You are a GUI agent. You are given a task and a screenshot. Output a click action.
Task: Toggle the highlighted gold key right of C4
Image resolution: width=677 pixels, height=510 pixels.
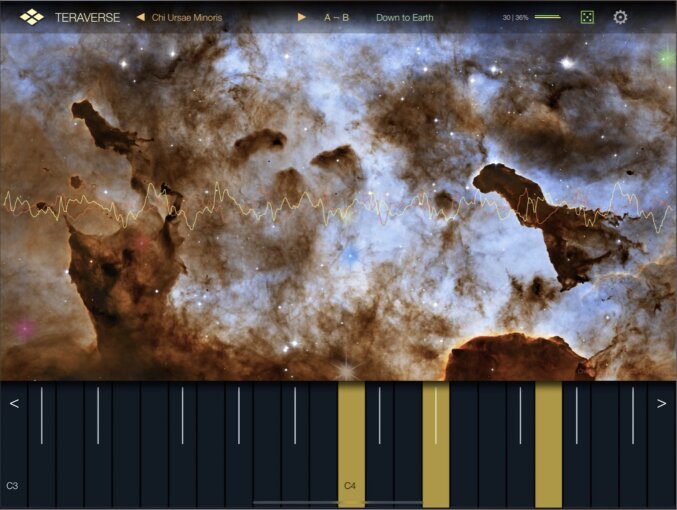[x=436, y=444]
